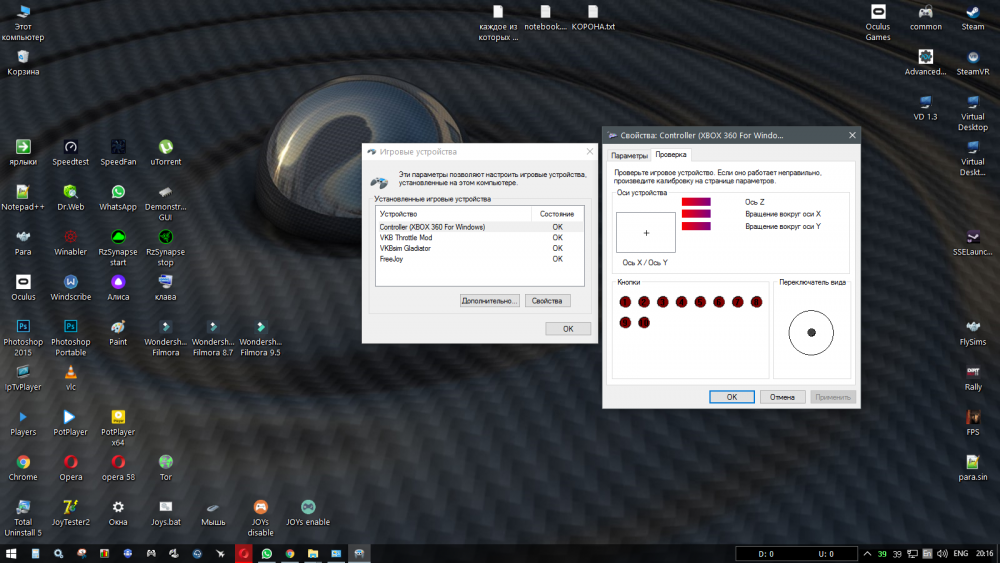Viewport: 1000px width, 563px height.
Task: Click WhatsApp icon in the taskbar
Action: click(267, 553)
